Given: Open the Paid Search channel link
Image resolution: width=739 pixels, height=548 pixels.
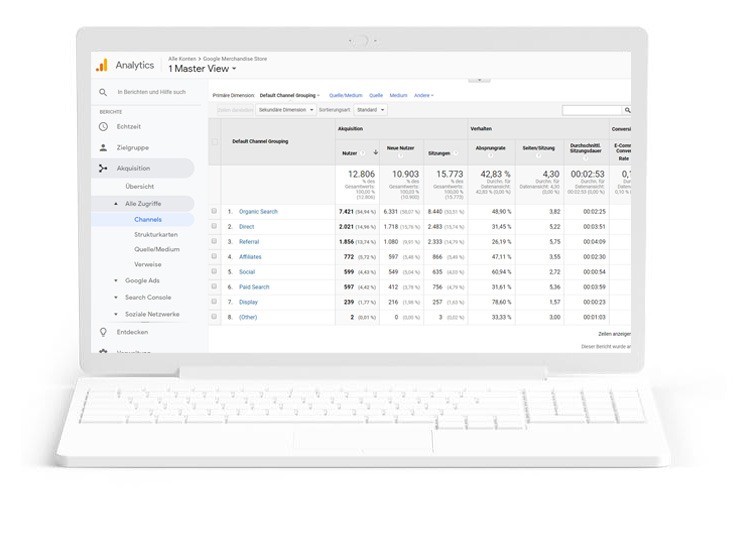Looking at the screenshot, I should (x=254, y=287).
